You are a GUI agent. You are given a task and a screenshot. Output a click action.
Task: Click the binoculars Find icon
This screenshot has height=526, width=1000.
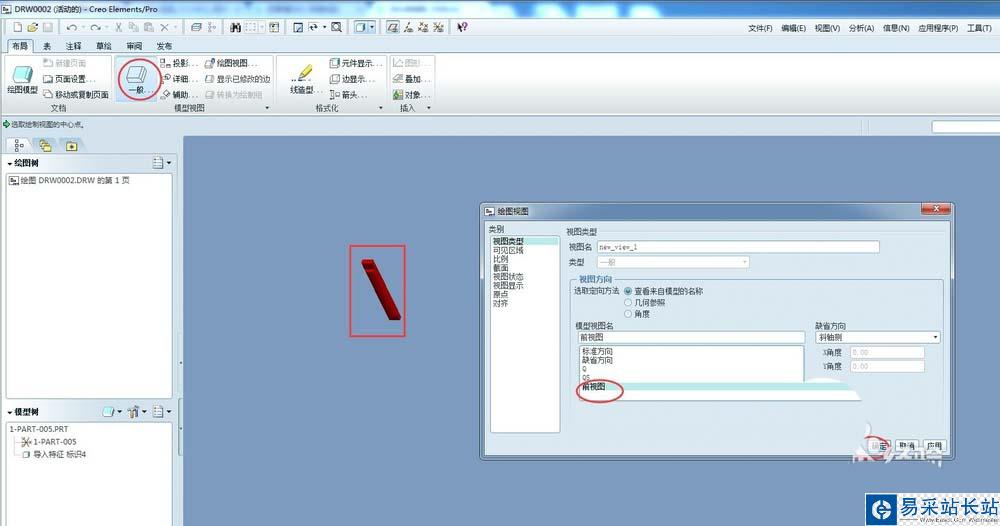point(235,27)
